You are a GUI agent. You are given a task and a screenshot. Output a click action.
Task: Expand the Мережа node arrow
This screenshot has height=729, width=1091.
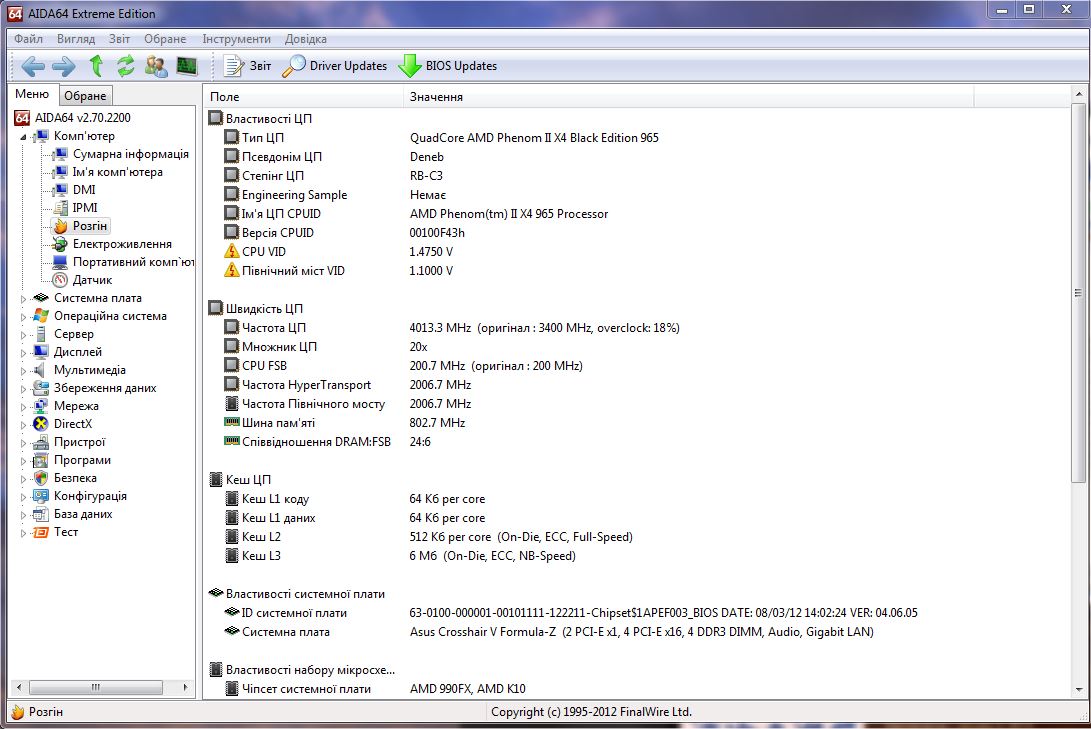[24, 407]
